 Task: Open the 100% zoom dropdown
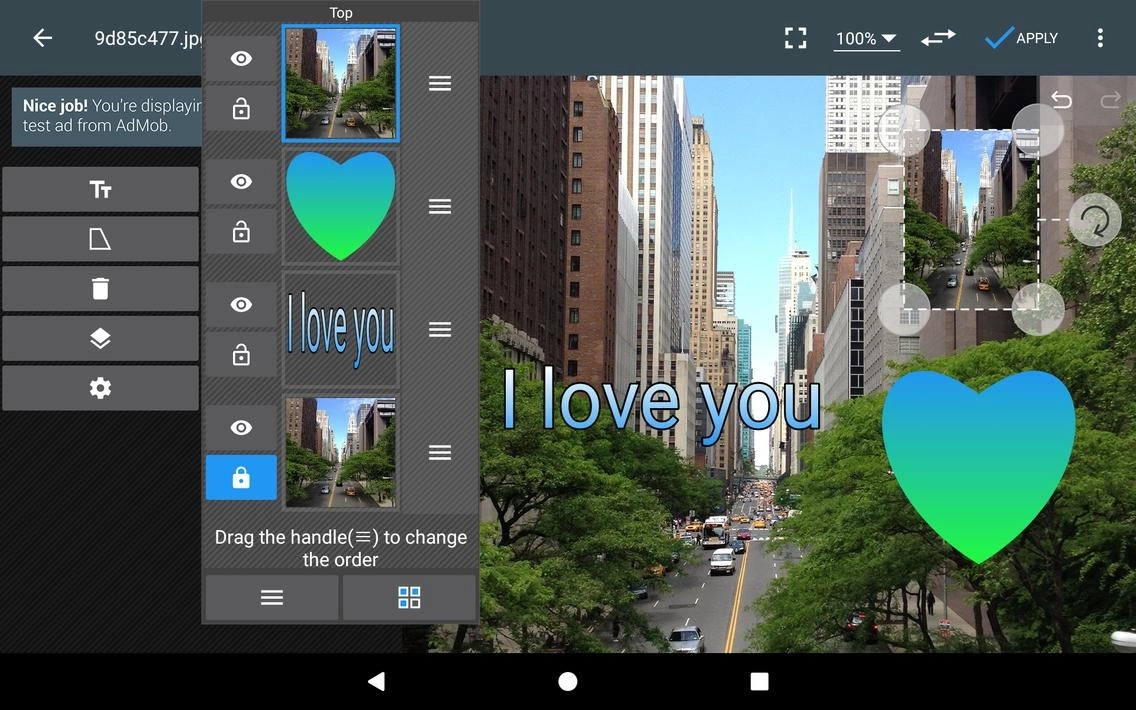coord(866,38)
